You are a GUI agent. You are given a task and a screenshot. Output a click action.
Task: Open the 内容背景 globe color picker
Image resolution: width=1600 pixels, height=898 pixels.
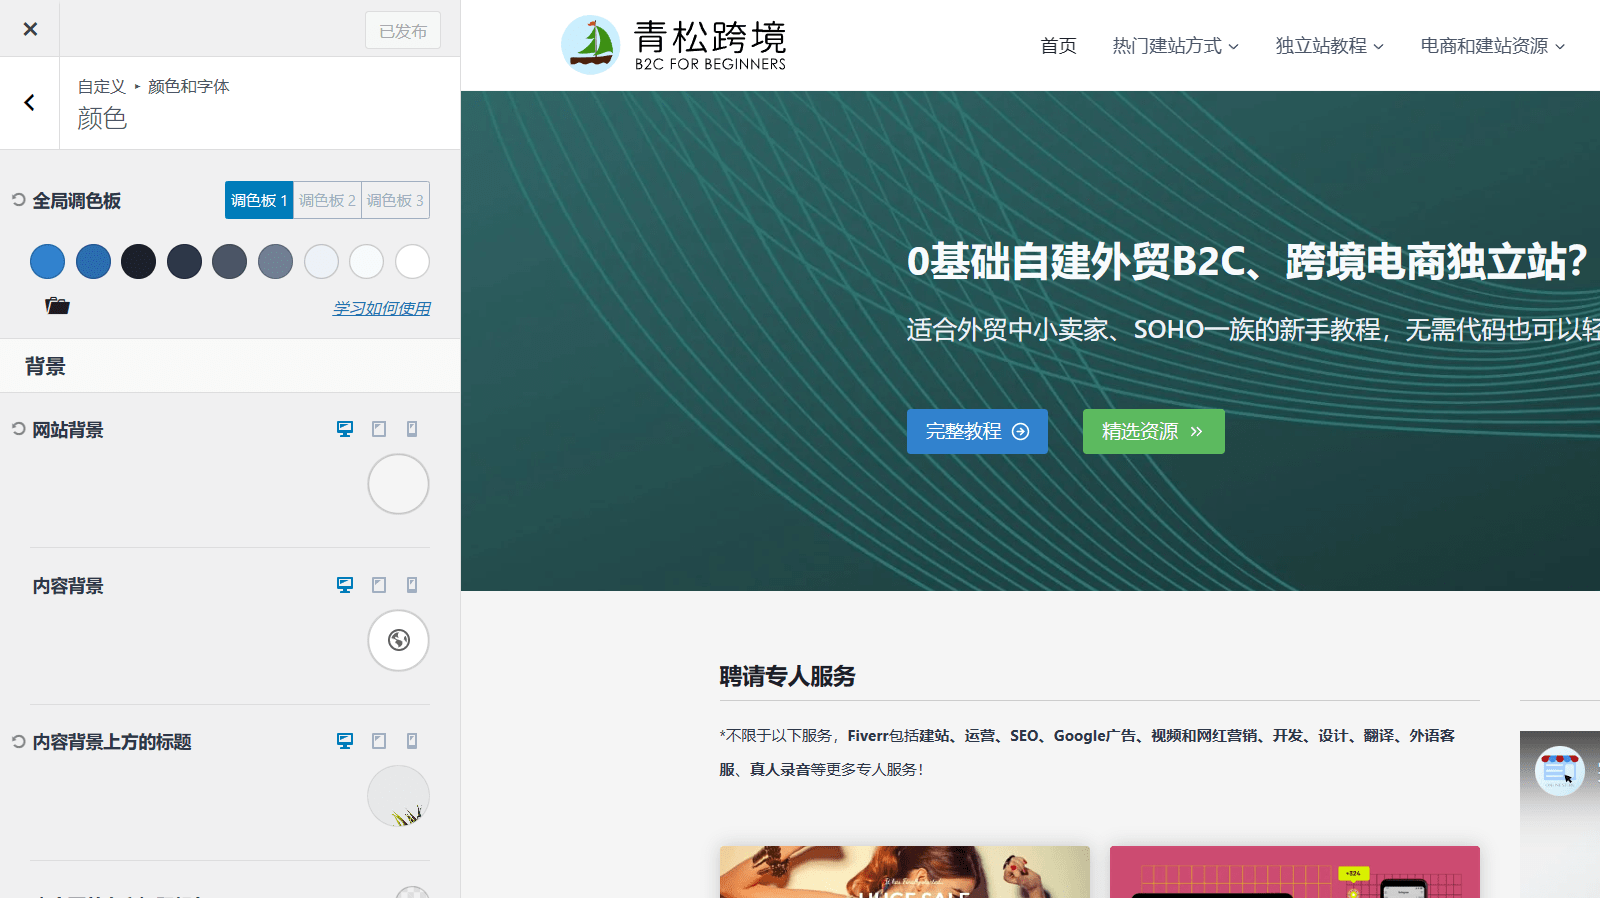[398, 640]
